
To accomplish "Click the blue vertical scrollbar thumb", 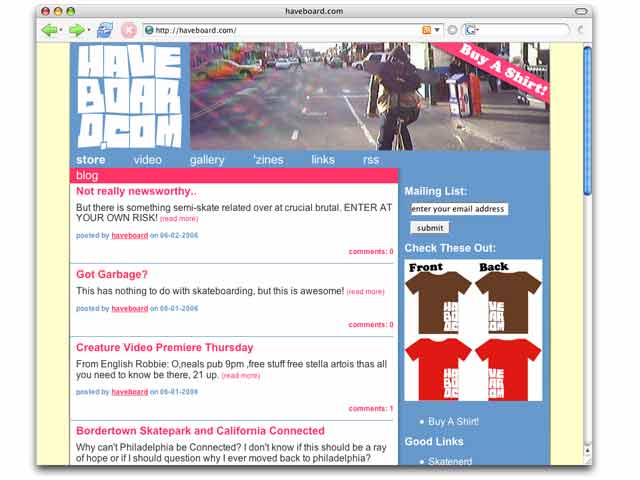I will (587, 121).
